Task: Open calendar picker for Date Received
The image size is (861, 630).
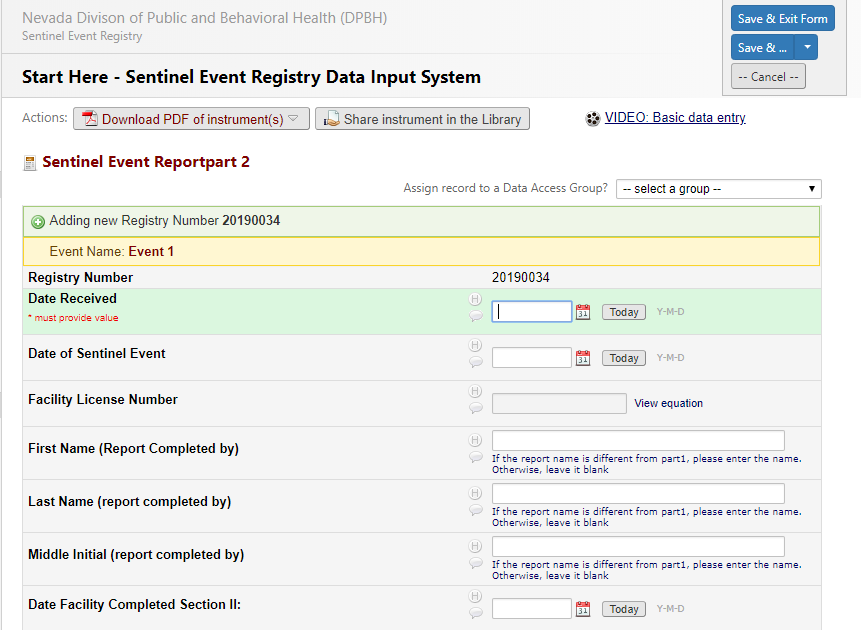Action: (x=583, y=312)
